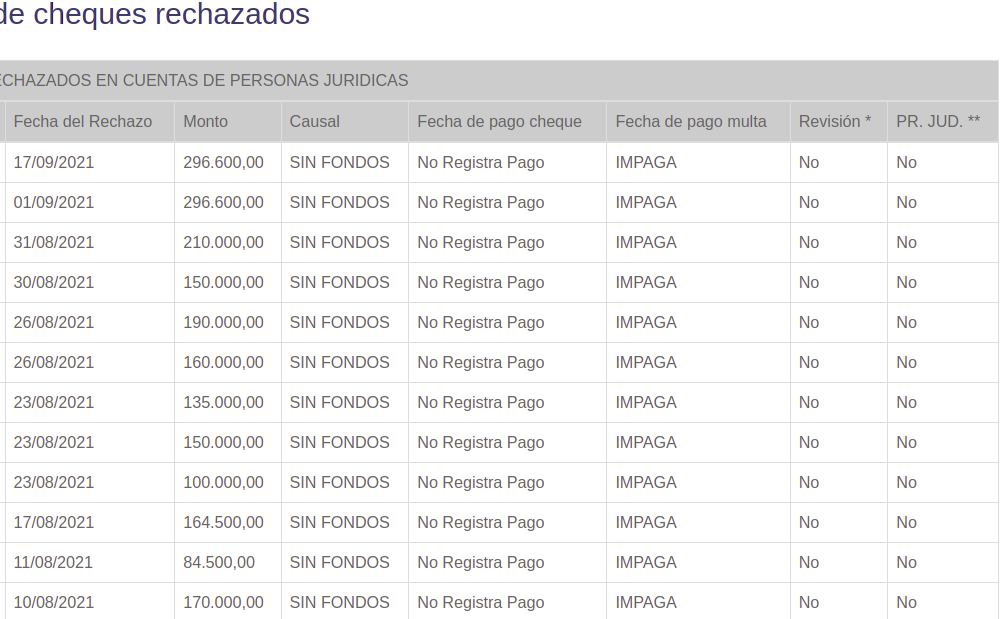This screenshot has width=1003, height=619.
Task: Click the "de cheques rechazados" page title
Action: tap(155, 15)
